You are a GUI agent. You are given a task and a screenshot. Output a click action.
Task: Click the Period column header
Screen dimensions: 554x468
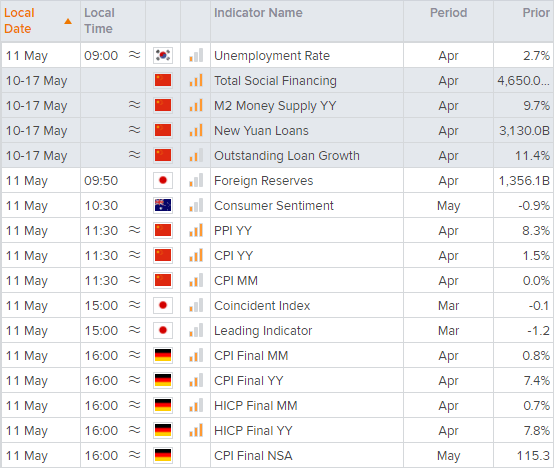(448, 13)
